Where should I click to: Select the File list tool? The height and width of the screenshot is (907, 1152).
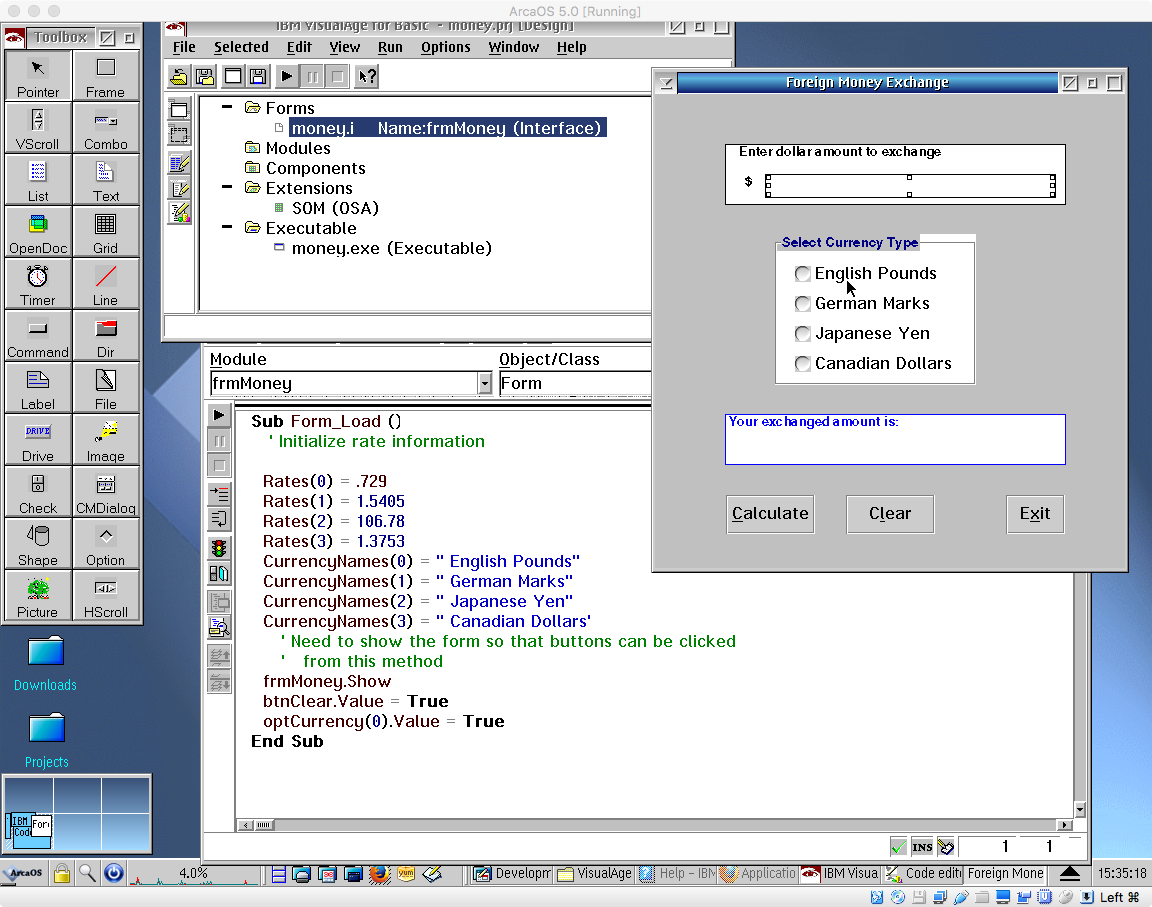click(106, 389)
